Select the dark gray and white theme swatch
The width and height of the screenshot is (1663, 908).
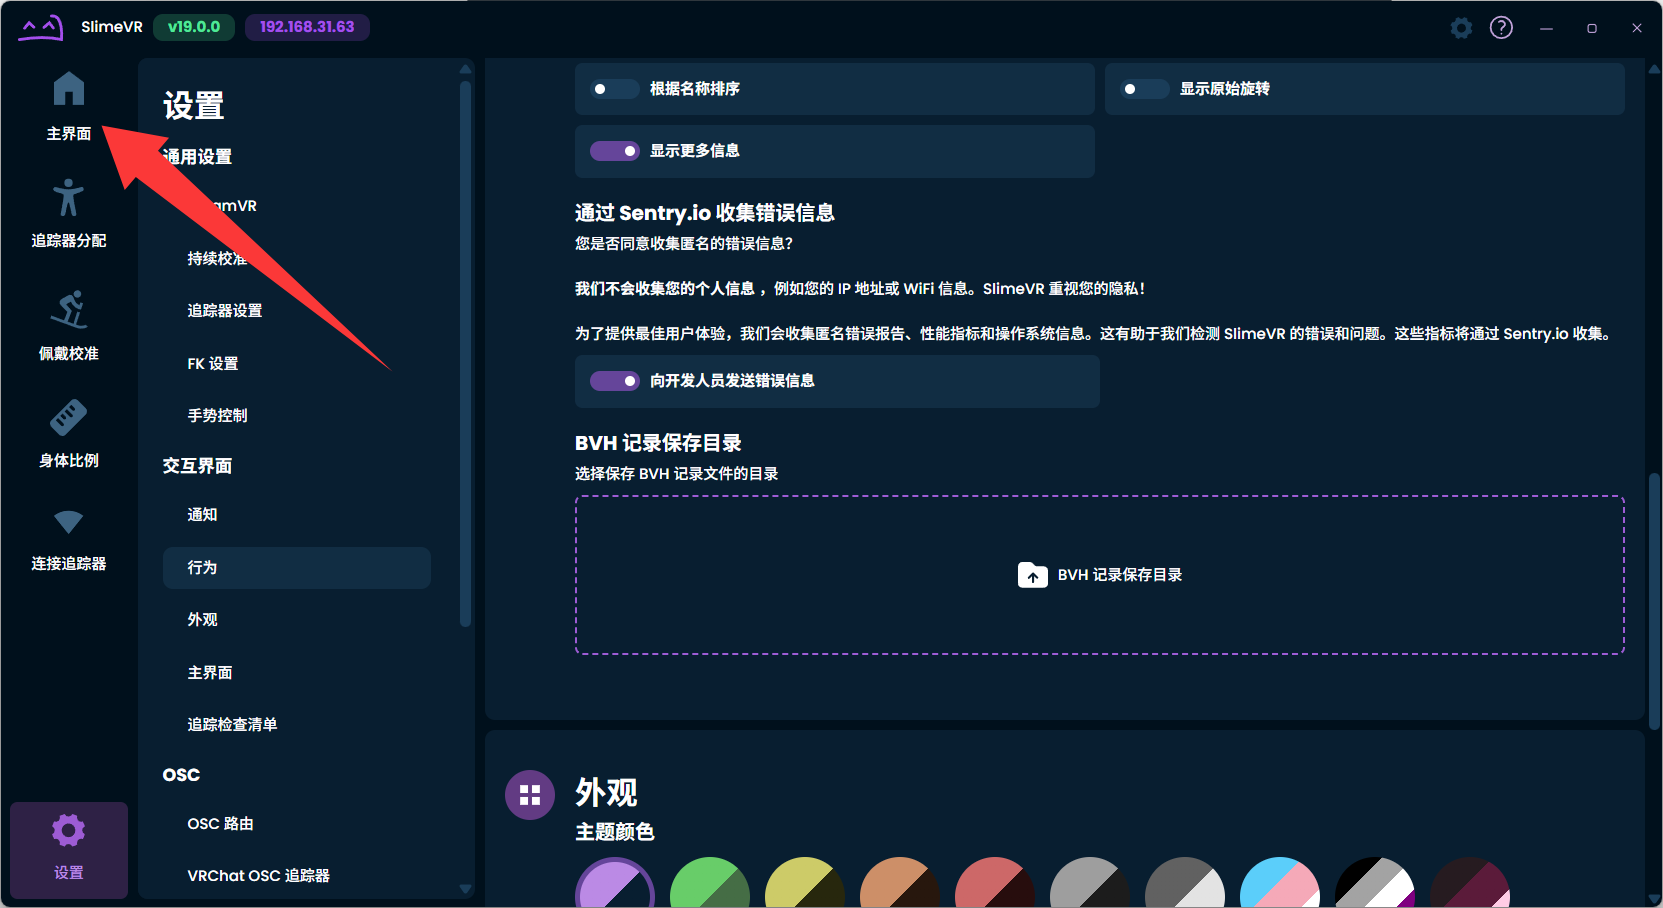coord(1185,882)
